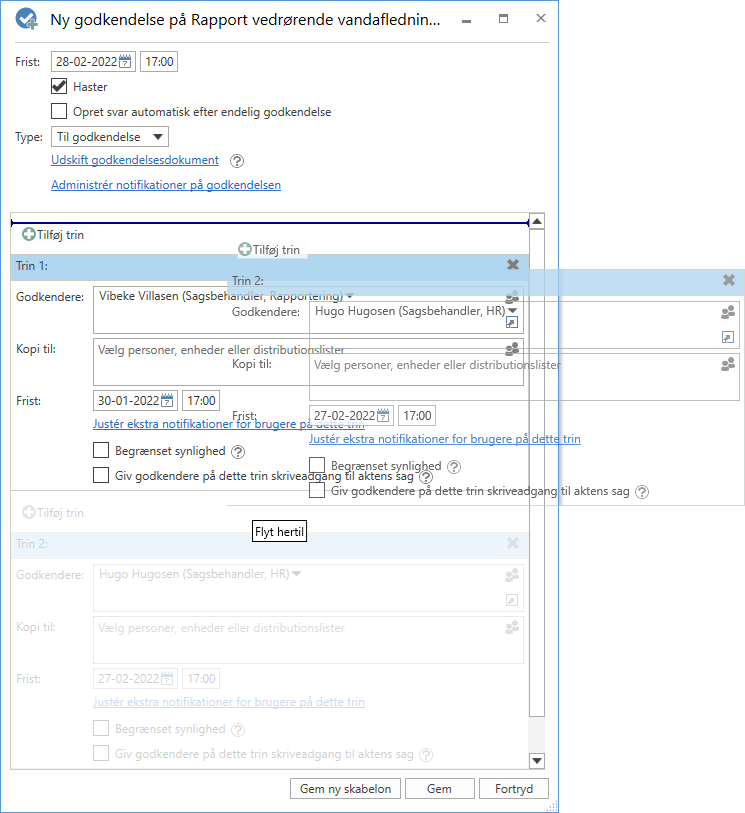Open Udskift godkendelsesdokument link
Screen dimensions: 745x813
[x=135, y=160]
